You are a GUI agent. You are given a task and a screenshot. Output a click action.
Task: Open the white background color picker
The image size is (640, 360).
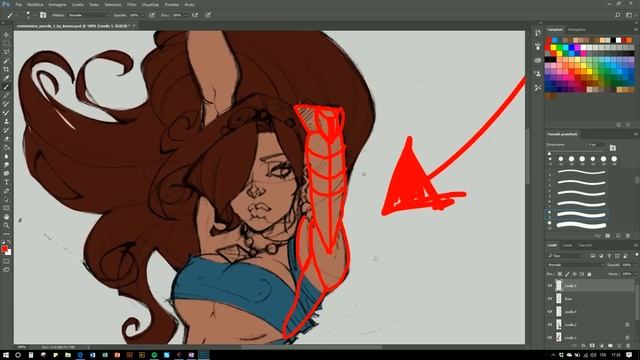click(x=9, y=253)
